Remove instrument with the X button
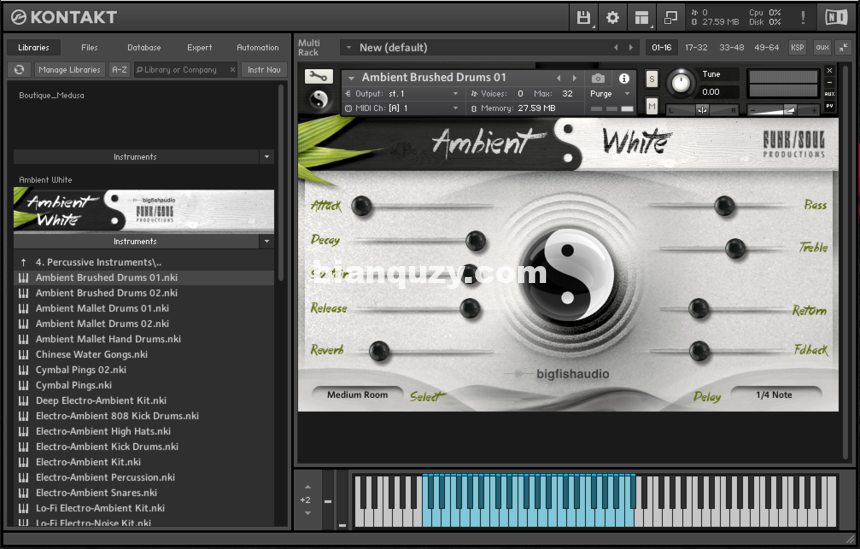 [x=830, y=71]
